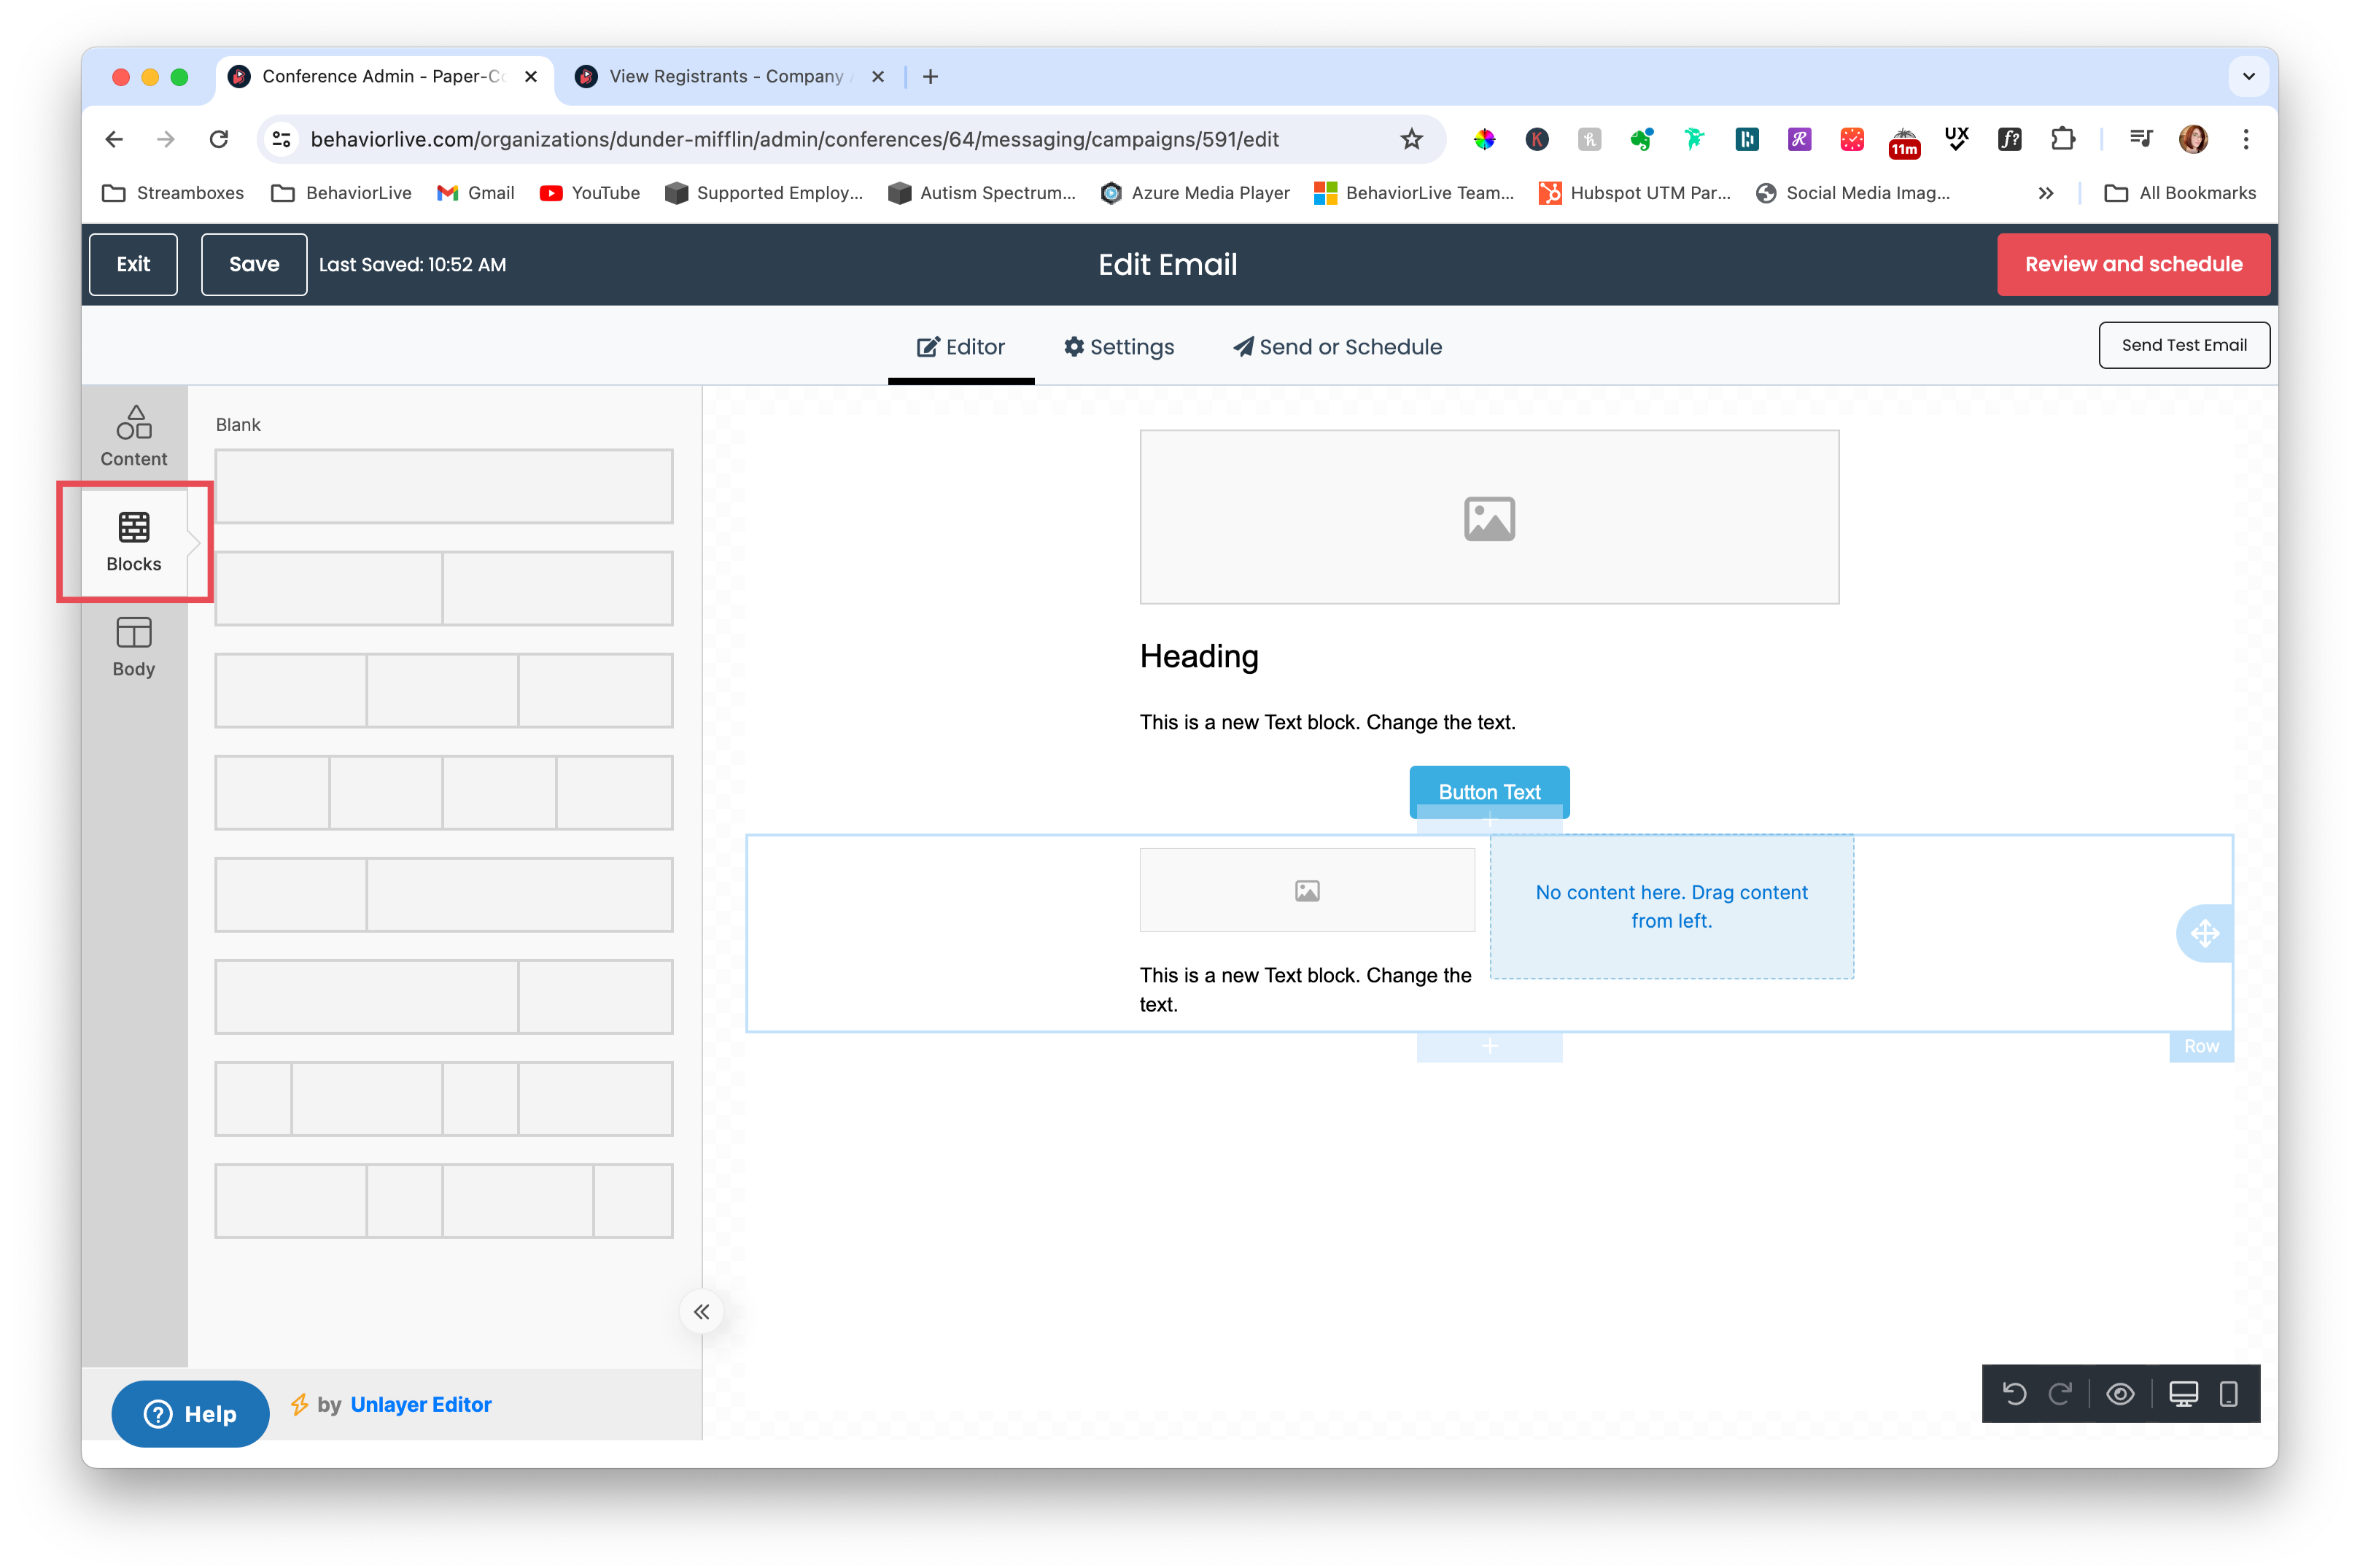Open the tab search dropdown arrow
2360x1568 pixels.
pyautogui.click(x=2248, y=76)
